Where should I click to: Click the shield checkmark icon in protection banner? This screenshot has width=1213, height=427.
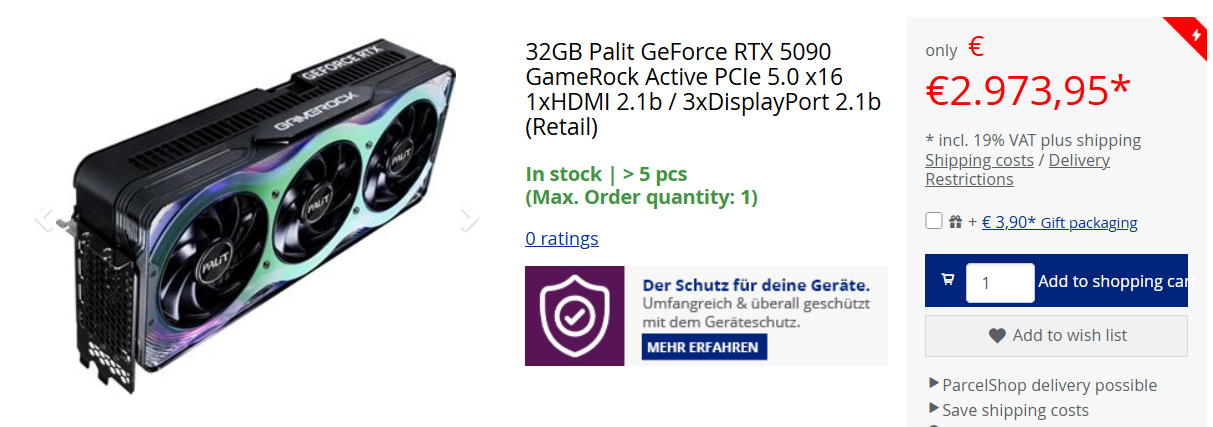574,316
